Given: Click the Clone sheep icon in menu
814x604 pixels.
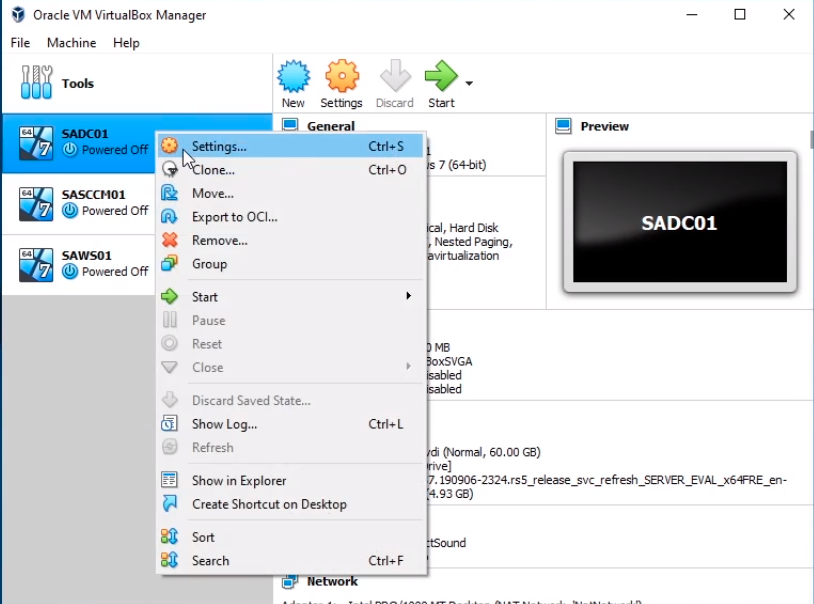Looking at the screenshot, I should (x=170, y=170).
